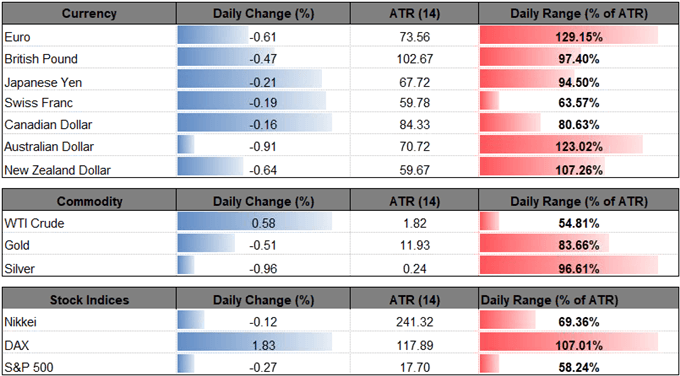Image resolution: width=680 pixels, height=376 pixels.
Task: Select S&P 500 row label
Action: pyautogui.click(x=29, y=367)
